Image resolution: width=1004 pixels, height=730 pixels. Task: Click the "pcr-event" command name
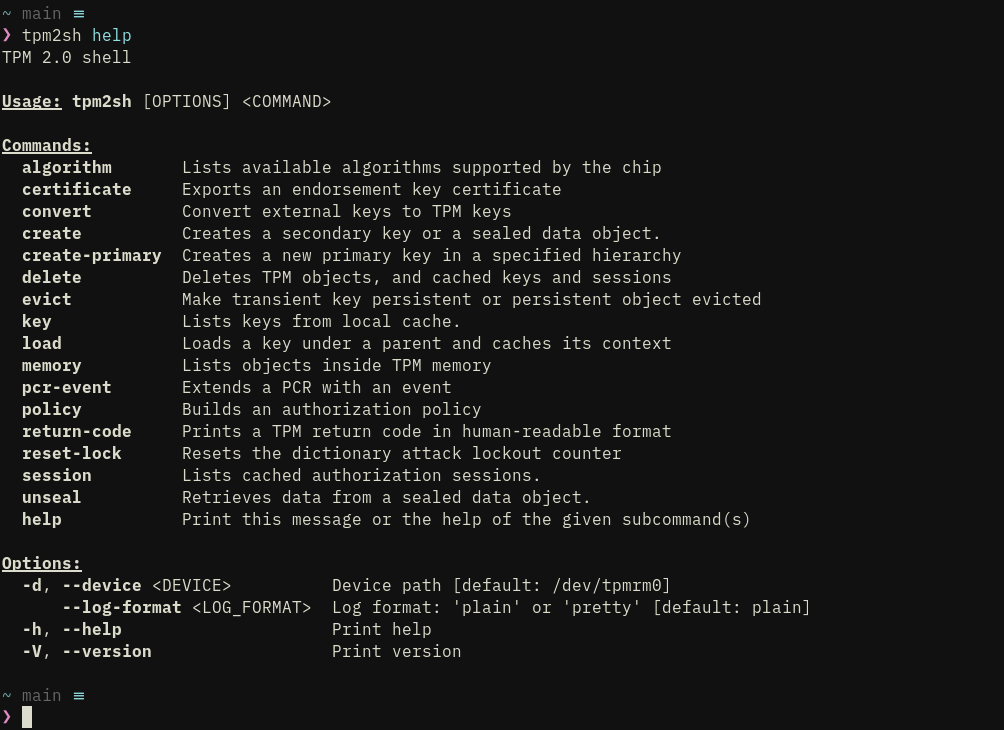point(67,387)
